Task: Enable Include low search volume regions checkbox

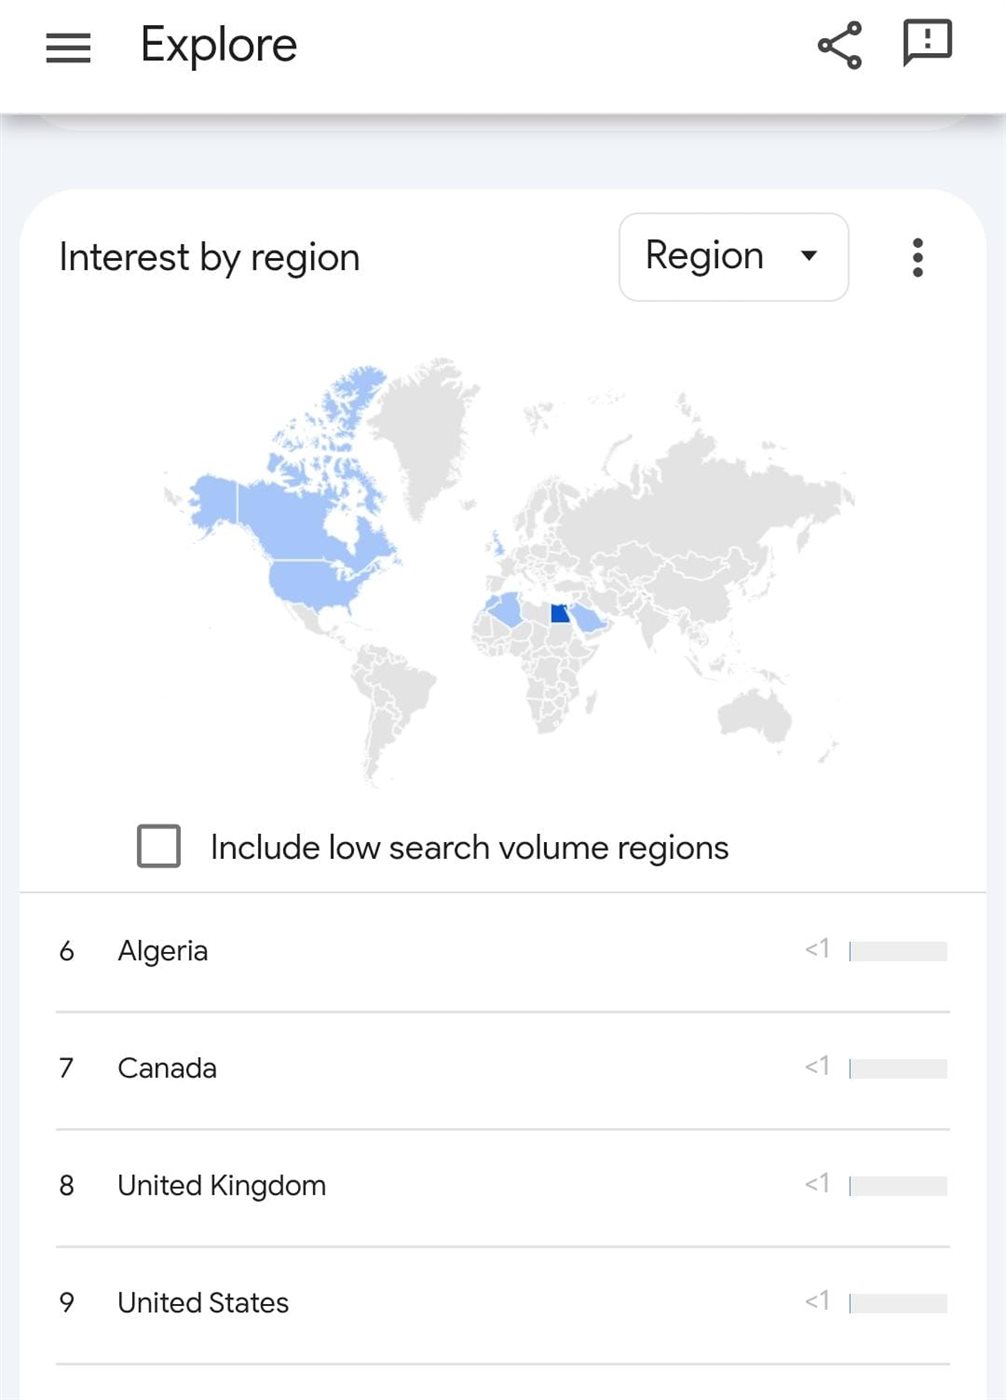Action: (x=159, y=846)
